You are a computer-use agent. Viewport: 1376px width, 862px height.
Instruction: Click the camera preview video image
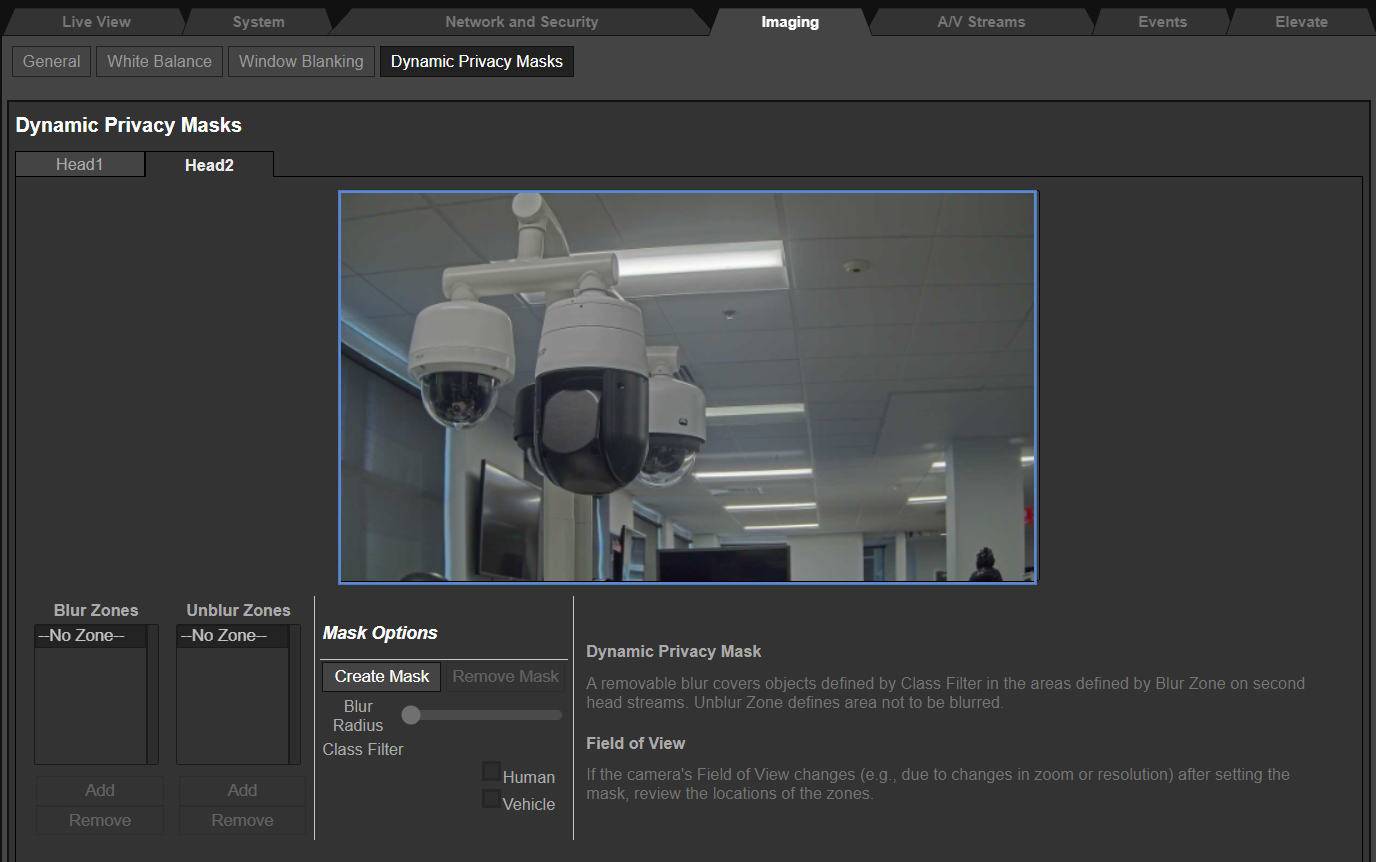[688, 386]
